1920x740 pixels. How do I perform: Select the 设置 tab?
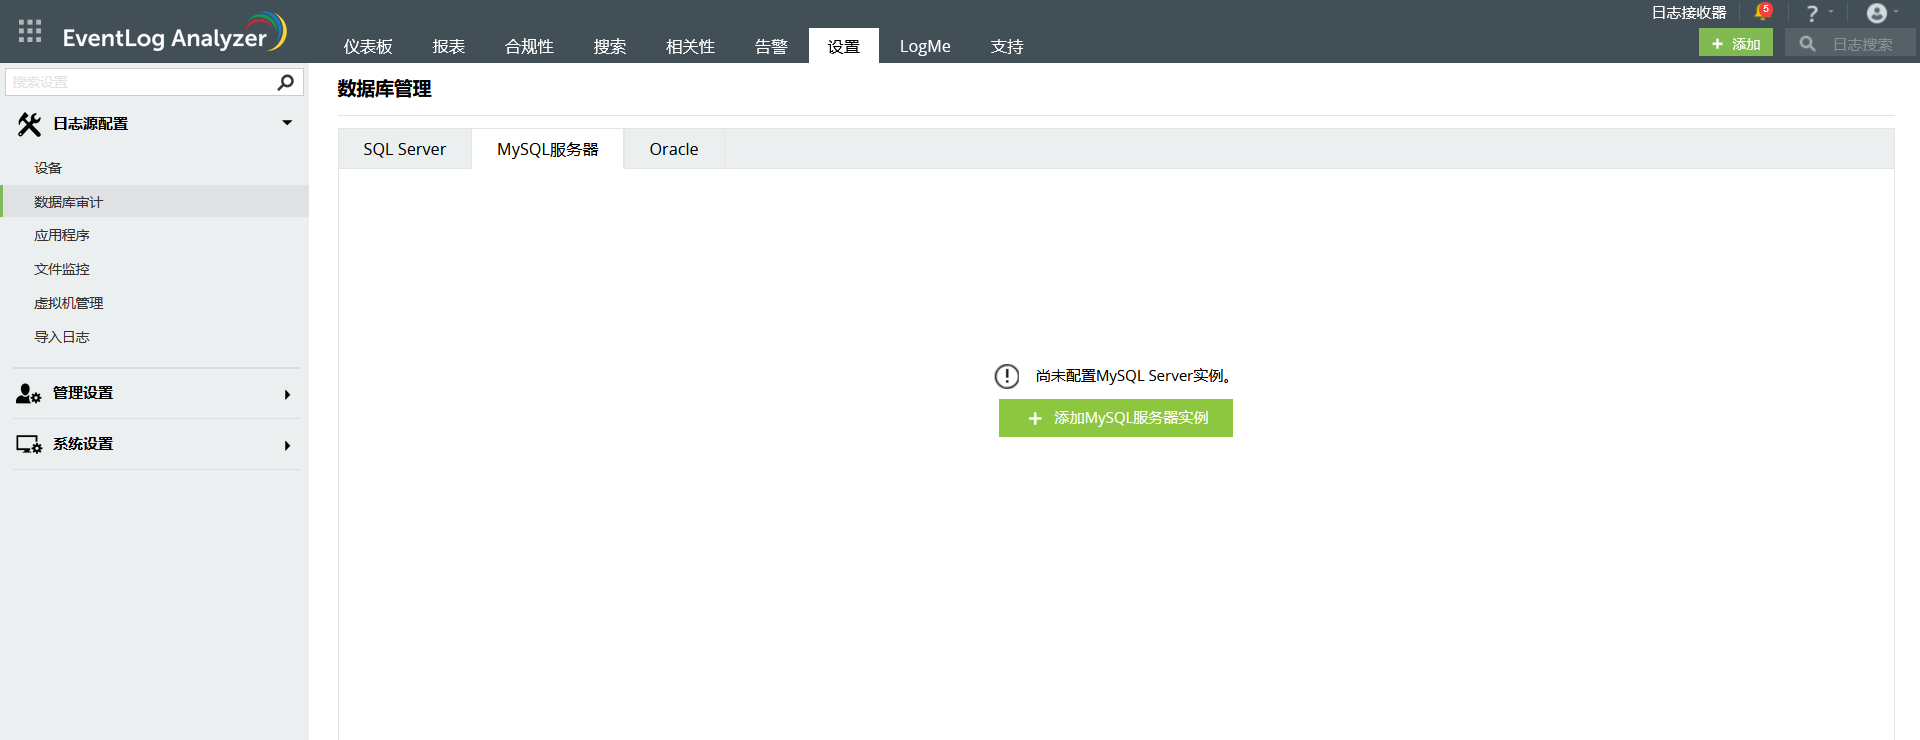coord(844,46)
